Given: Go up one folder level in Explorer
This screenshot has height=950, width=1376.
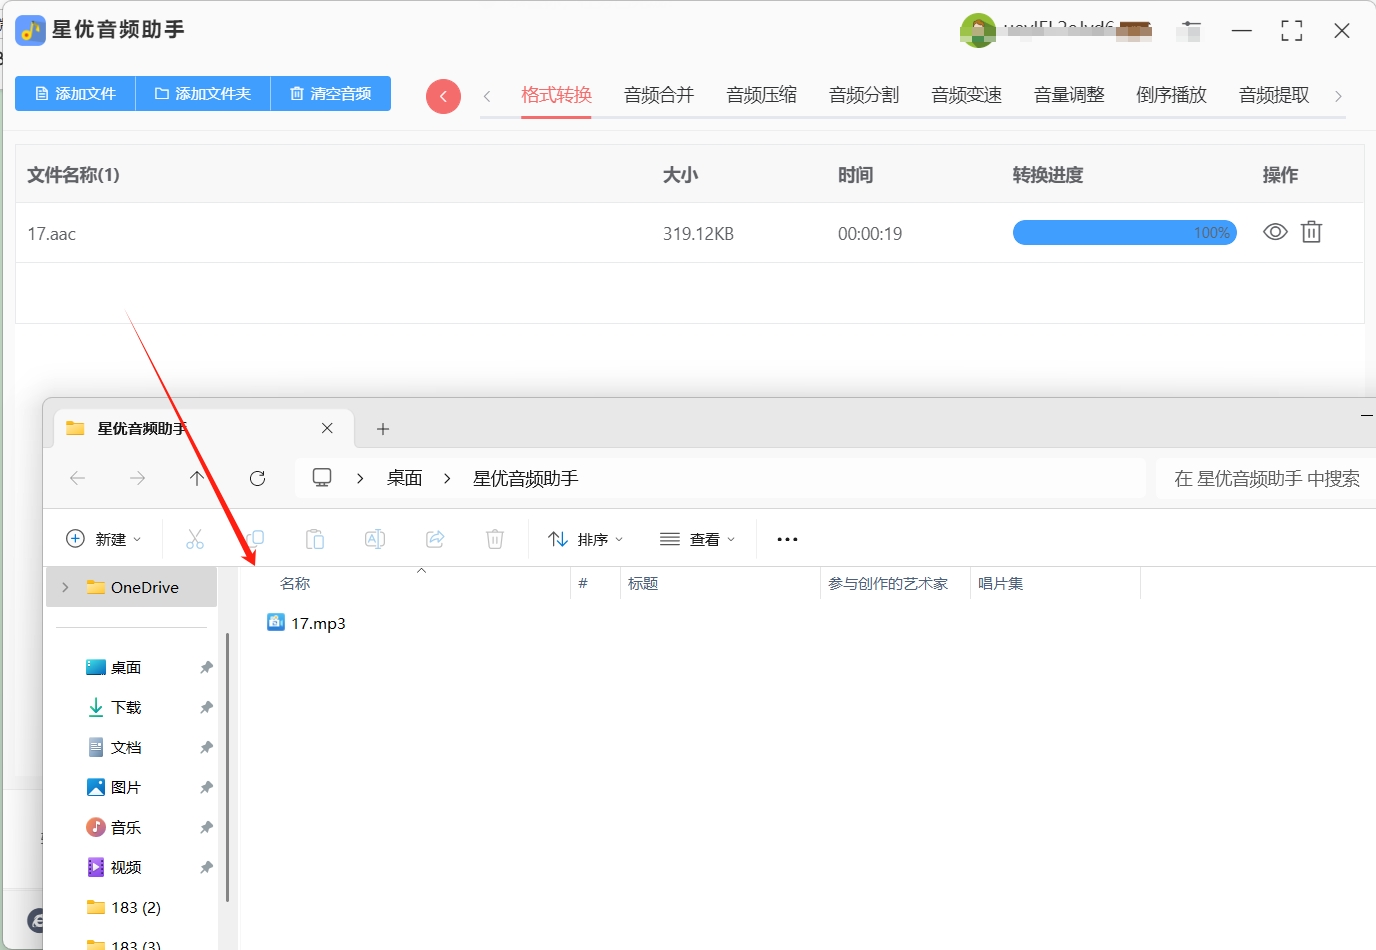Looking at the screenshot, I should [197, 478].
